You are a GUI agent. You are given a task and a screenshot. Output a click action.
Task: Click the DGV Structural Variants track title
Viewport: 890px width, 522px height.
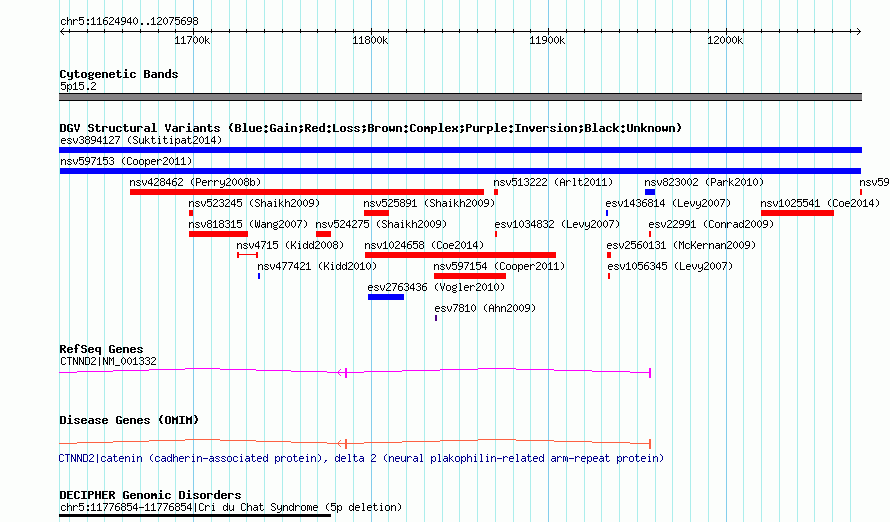click(x=371, y=128)
